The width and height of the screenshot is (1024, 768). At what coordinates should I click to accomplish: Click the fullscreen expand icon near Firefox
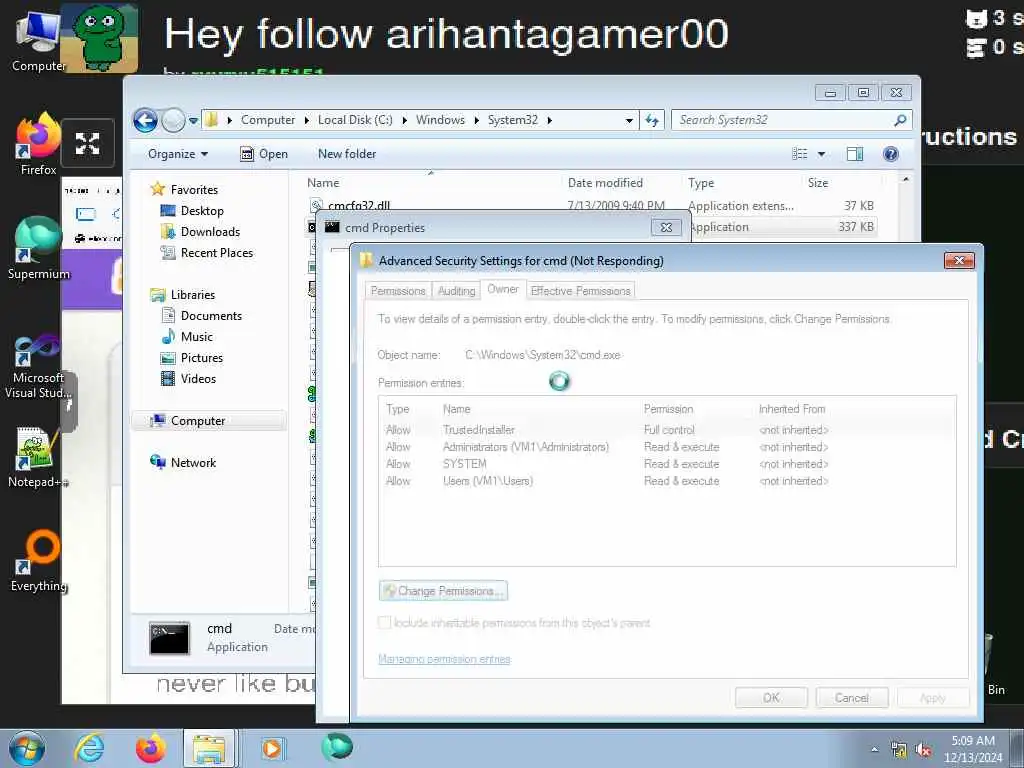[x=88, y=144]
